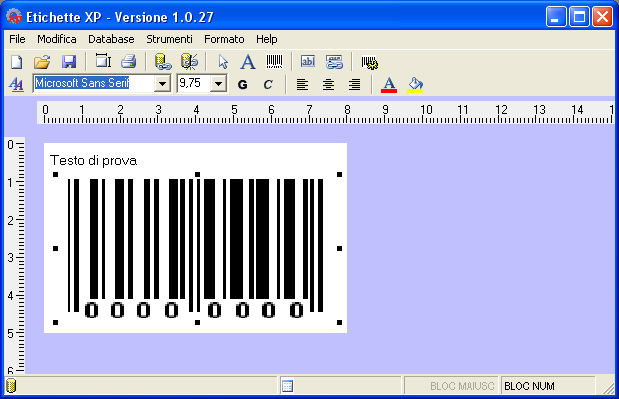Save the current label
This screenshot has height=399, width=619.
click(x=69, y=62)
